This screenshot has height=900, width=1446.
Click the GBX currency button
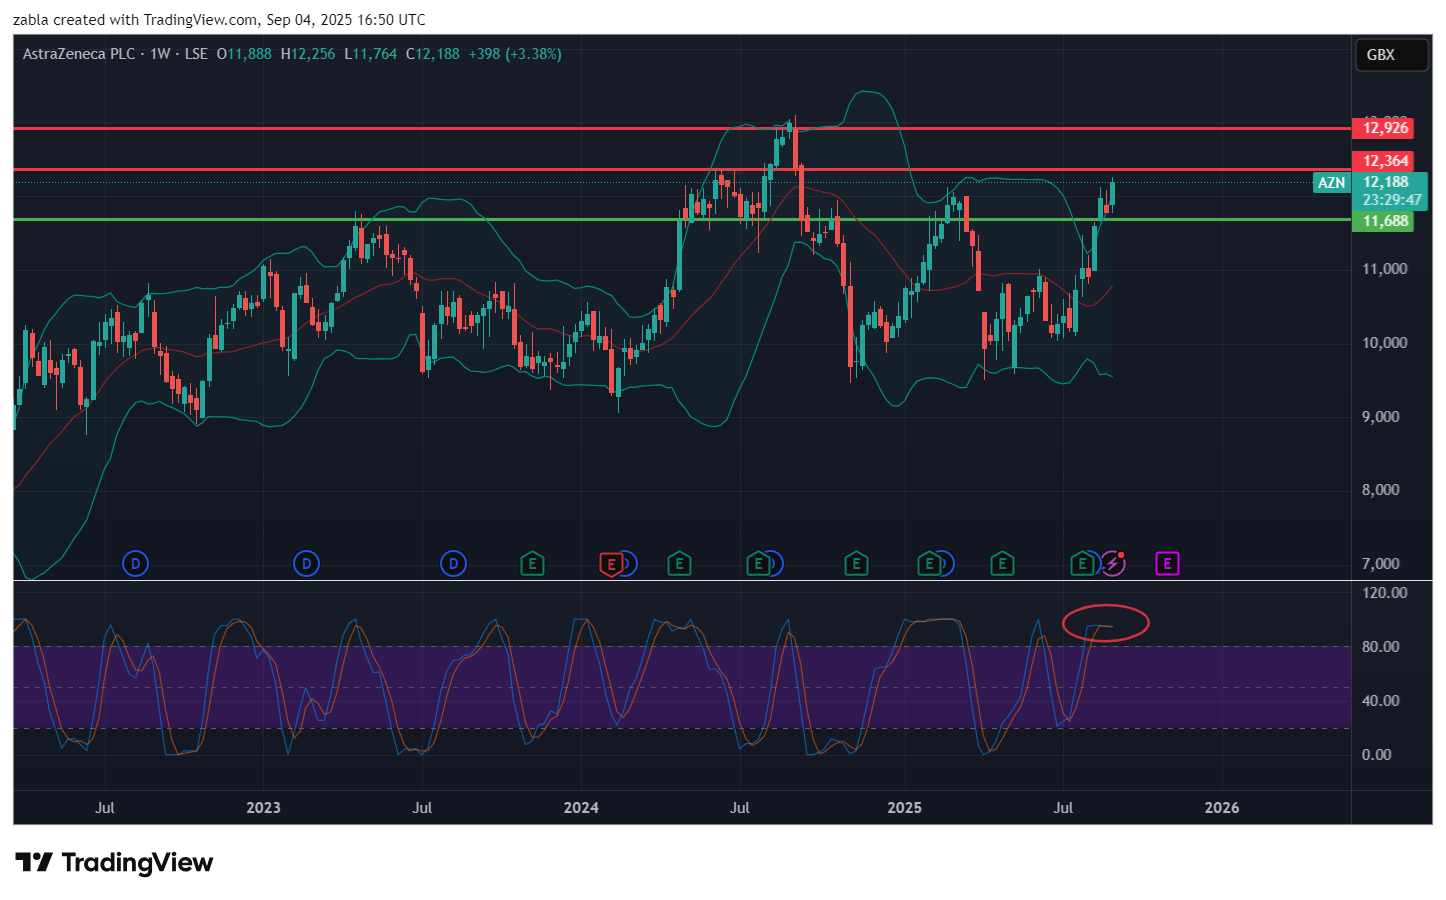(x=1390, y=55)
